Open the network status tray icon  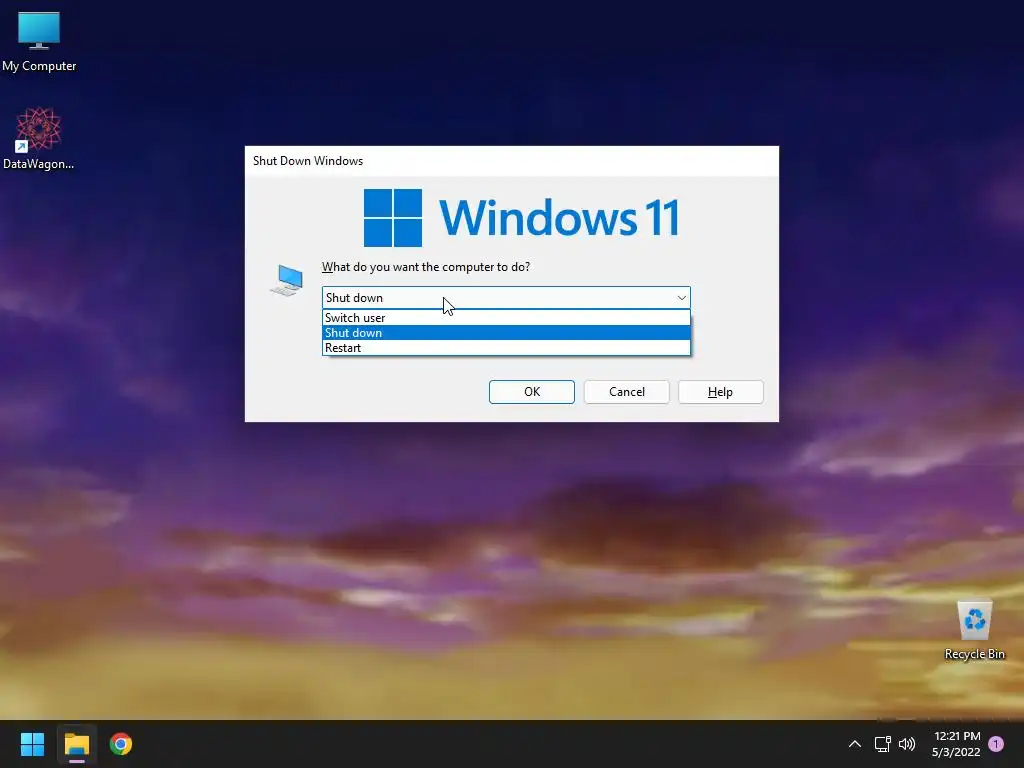[882, 744]
